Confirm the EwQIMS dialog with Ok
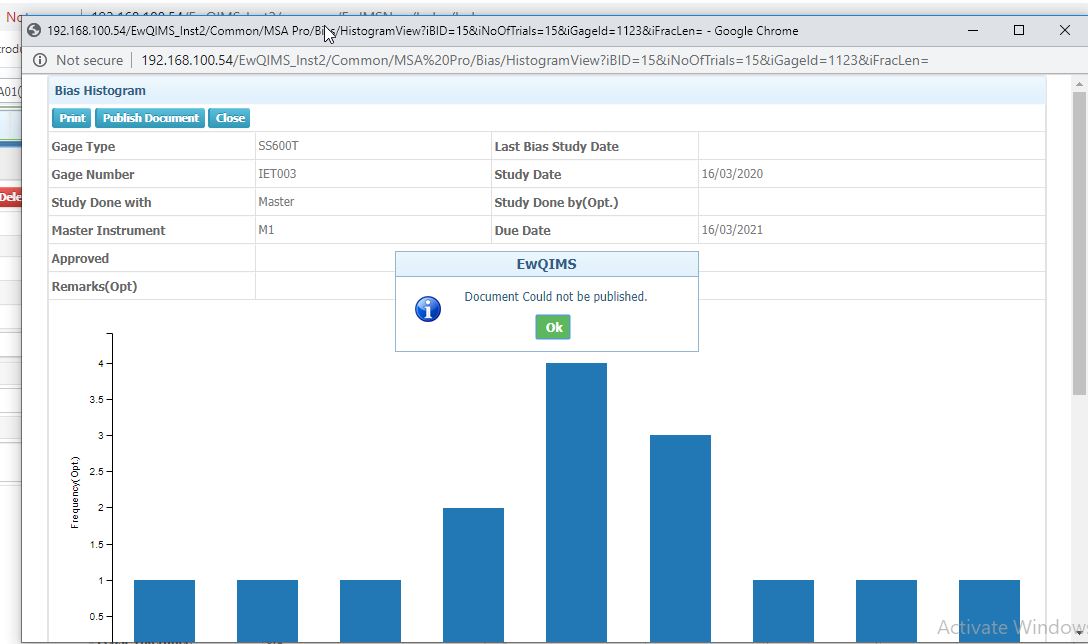 click(x=553, y=328)
